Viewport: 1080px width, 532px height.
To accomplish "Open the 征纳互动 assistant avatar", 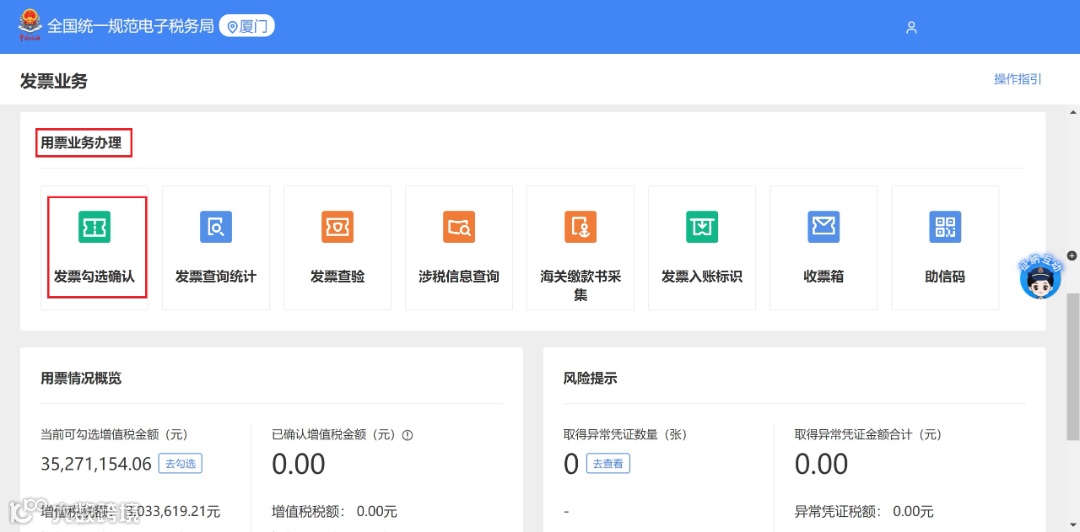I will (1040, 278).
